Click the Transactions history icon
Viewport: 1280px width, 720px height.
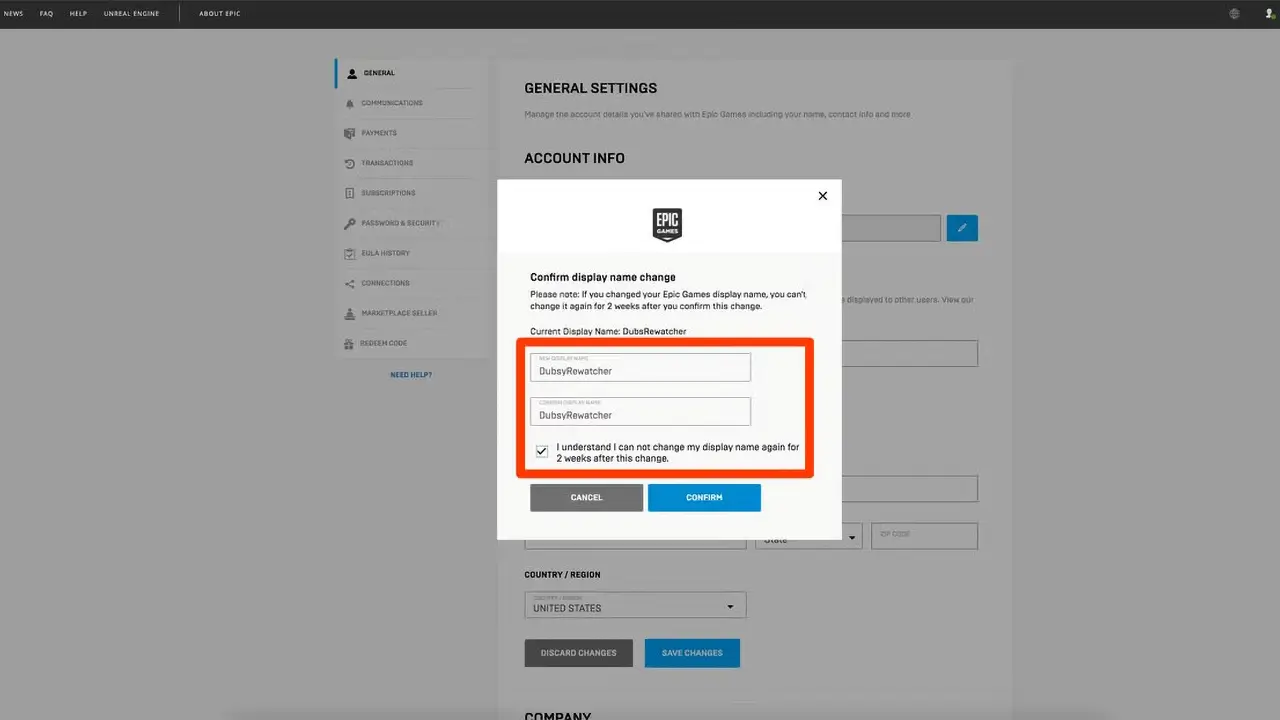[x=350, y=163]
